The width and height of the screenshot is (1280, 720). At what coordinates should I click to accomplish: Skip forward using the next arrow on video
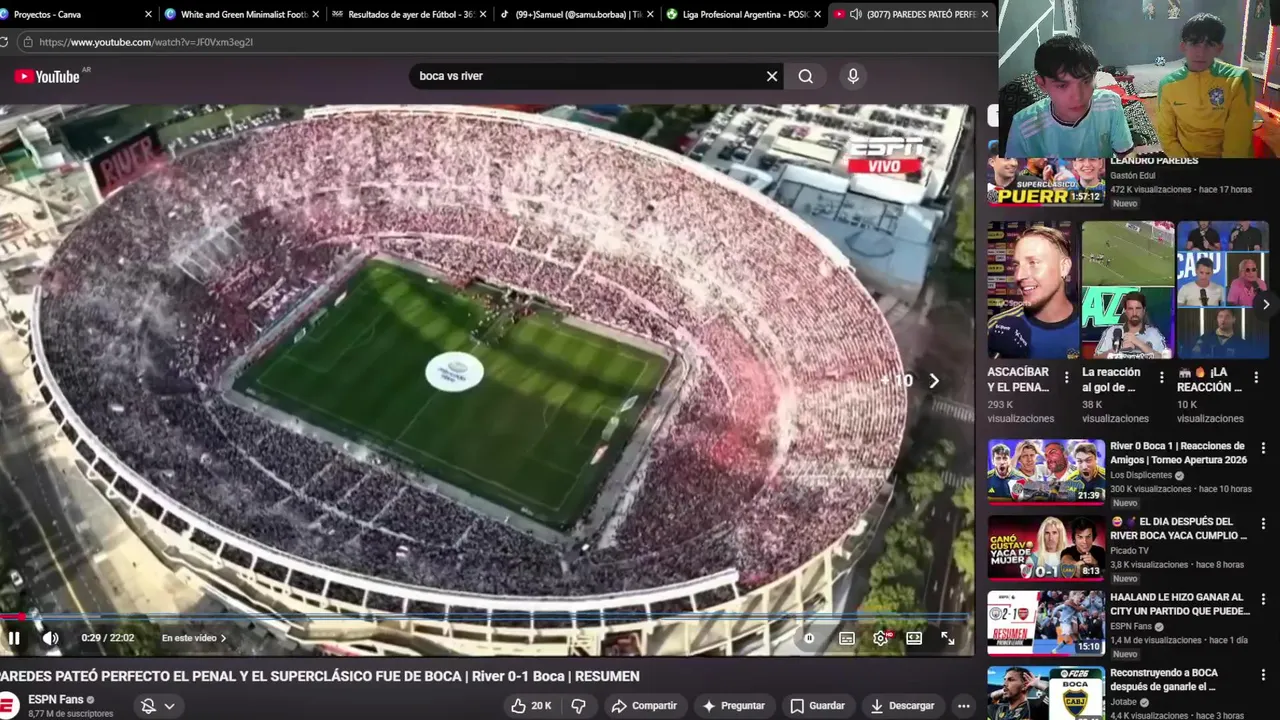coord(934,381)
